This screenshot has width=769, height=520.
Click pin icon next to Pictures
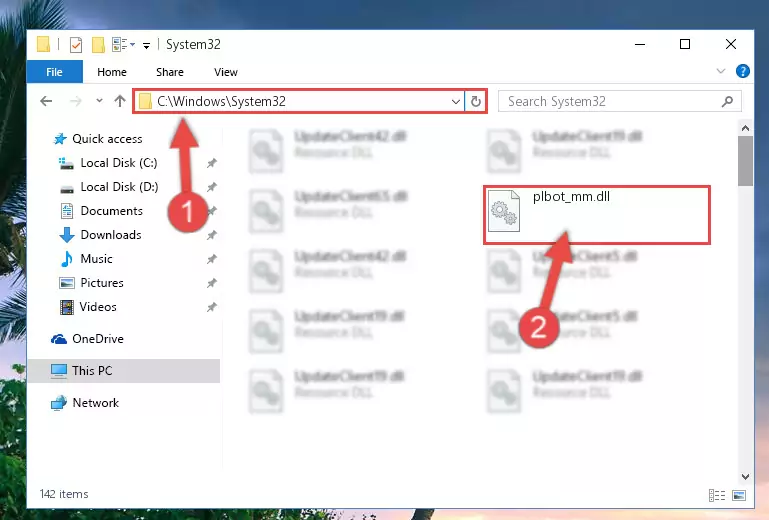[x=211, y=283]
